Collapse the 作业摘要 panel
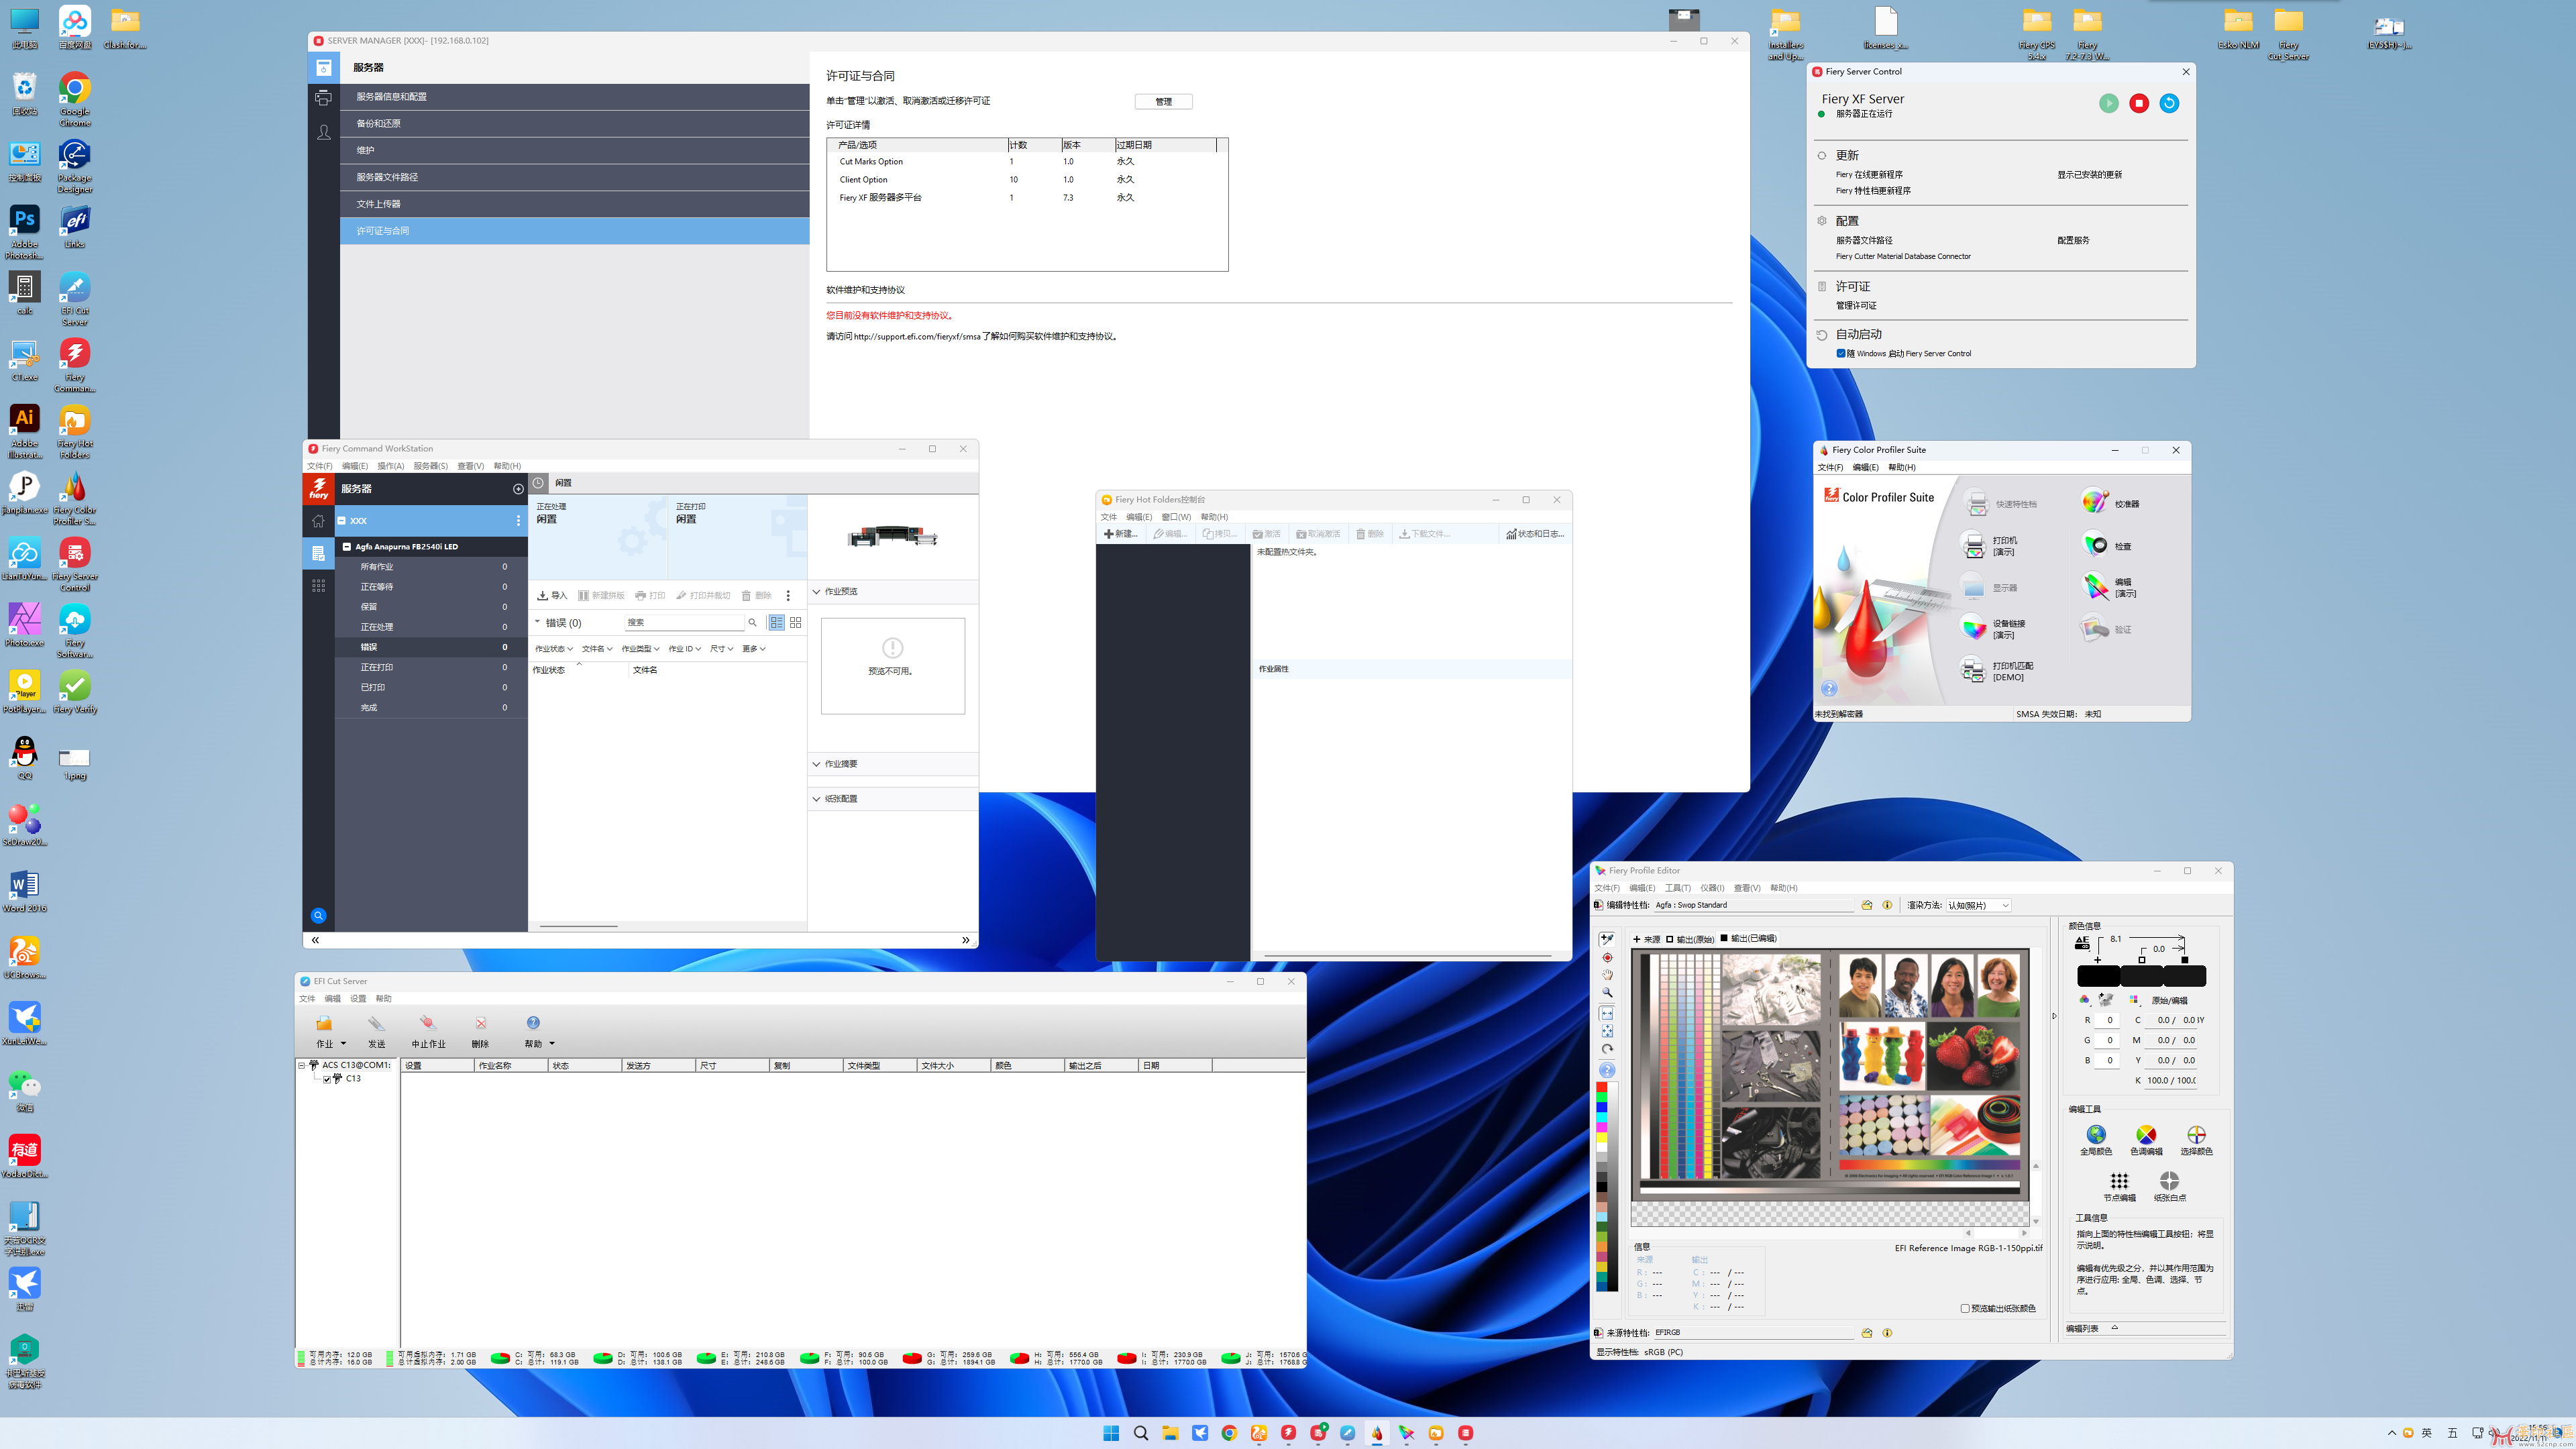The height and width of the screenshot is (1449, 2576). click(x=816, y=764)
